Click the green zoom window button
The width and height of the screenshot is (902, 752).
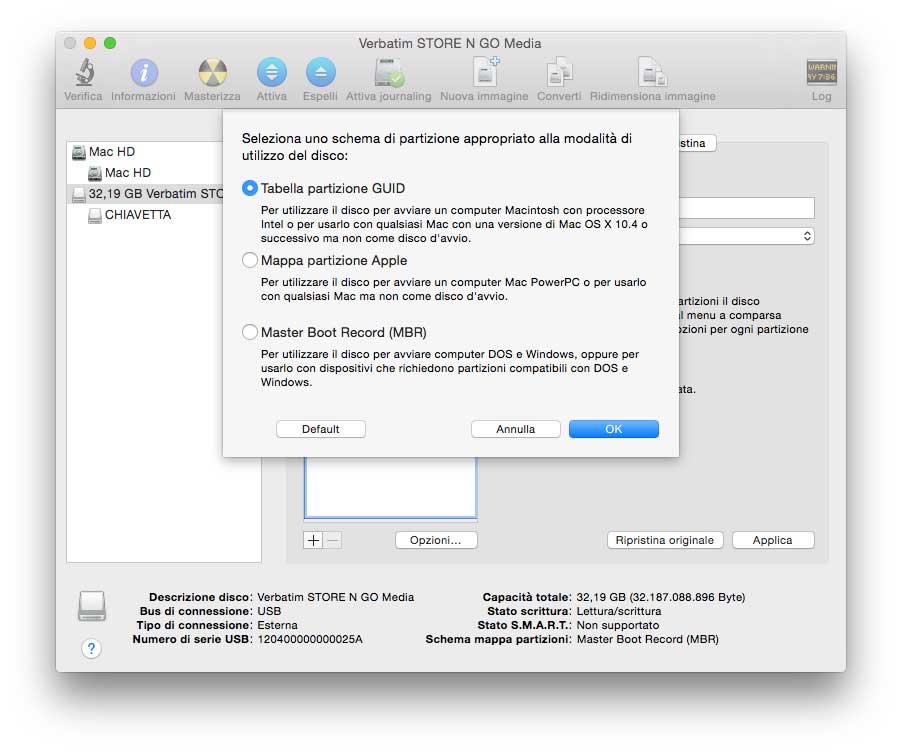point(110,43)
